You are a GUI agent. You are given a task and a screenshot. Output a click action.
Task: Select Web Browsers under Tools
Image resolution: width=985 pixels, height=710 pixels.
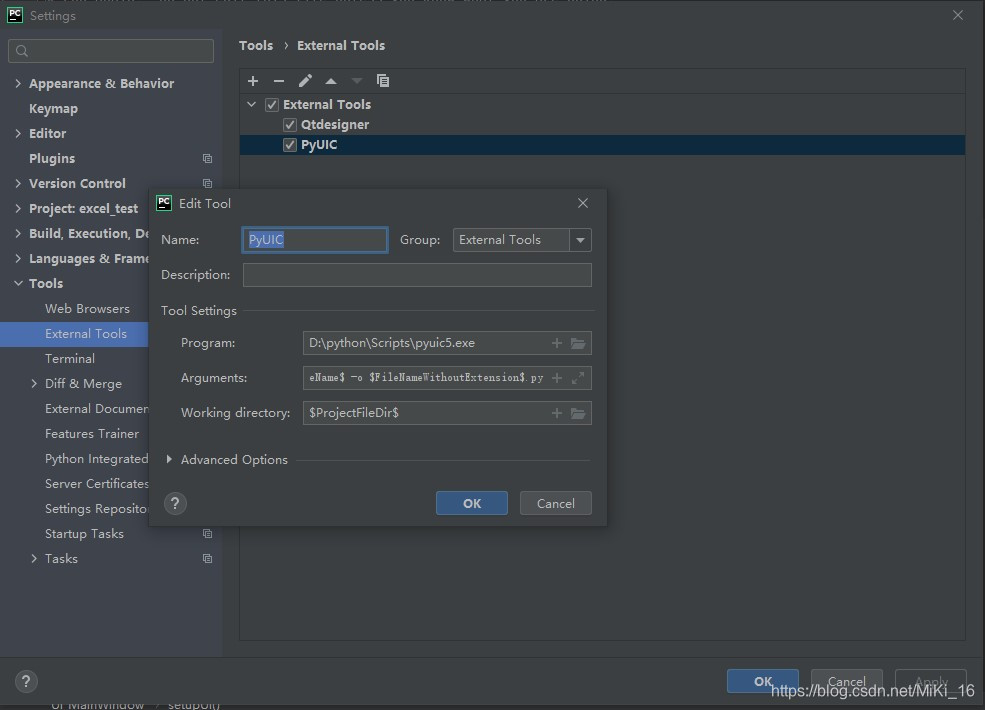click(x=87, y=309)
